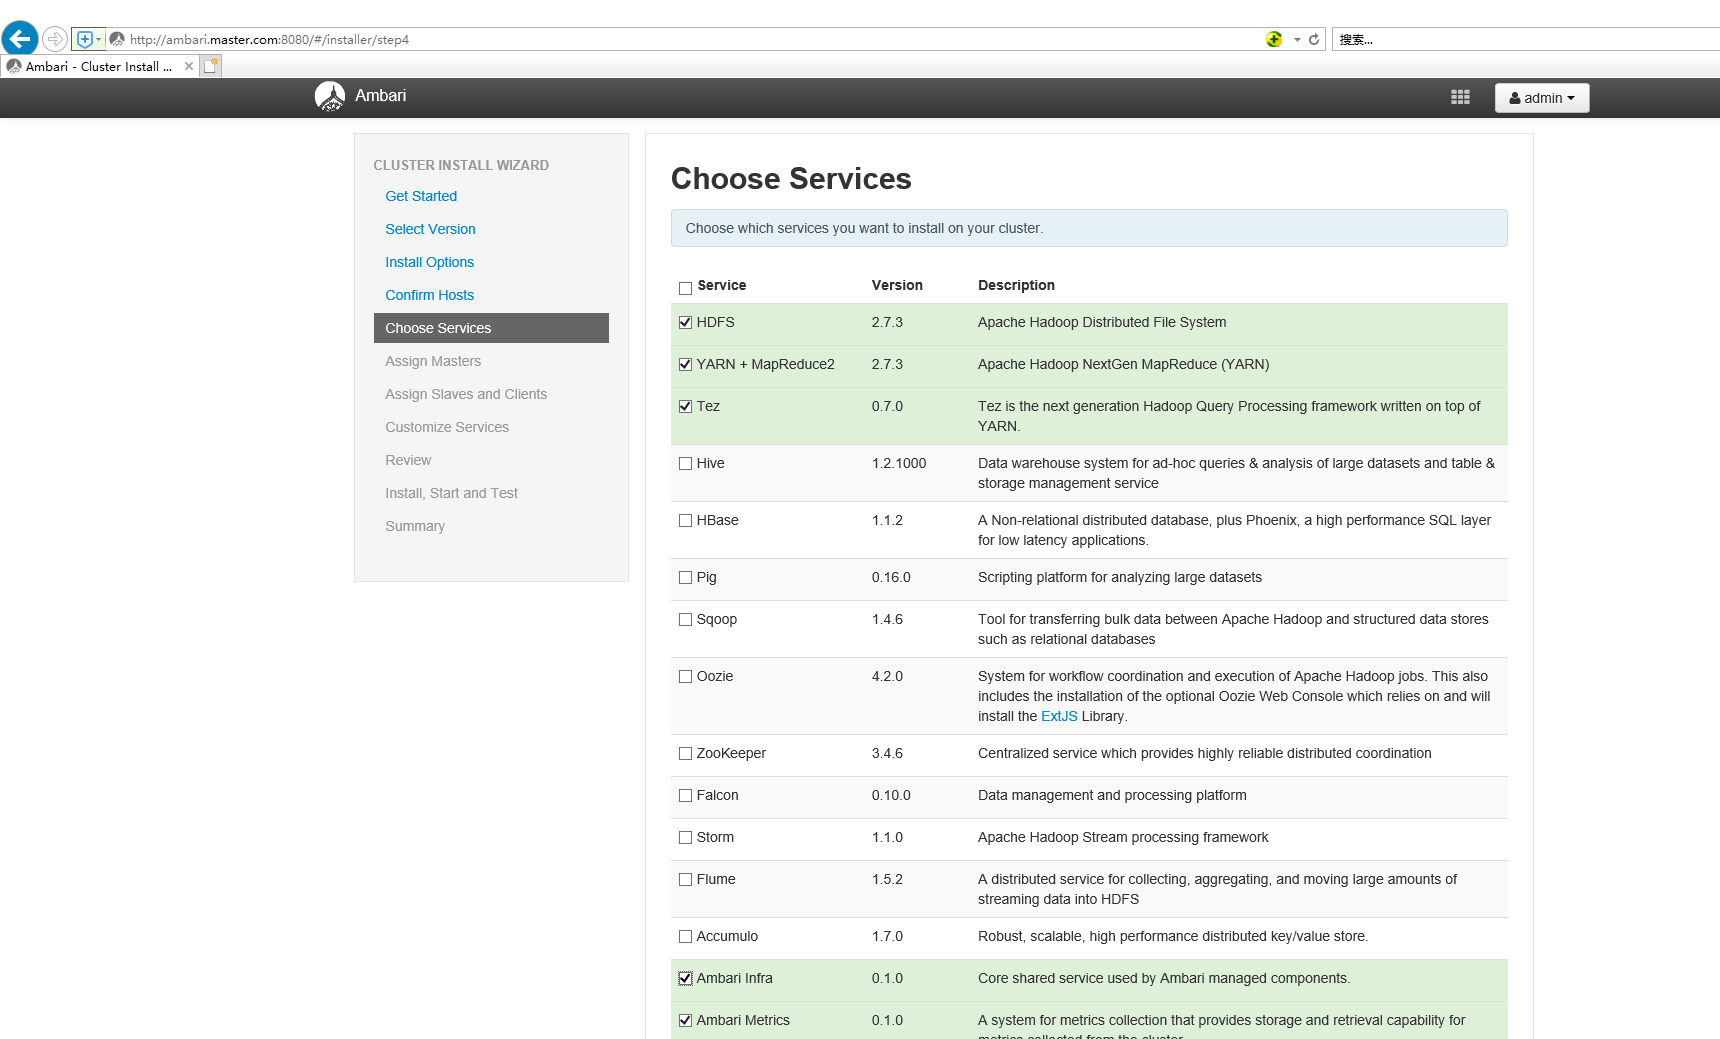Open the ExtJS library link
The image size is (1720, 1039).
[1059, 716]
